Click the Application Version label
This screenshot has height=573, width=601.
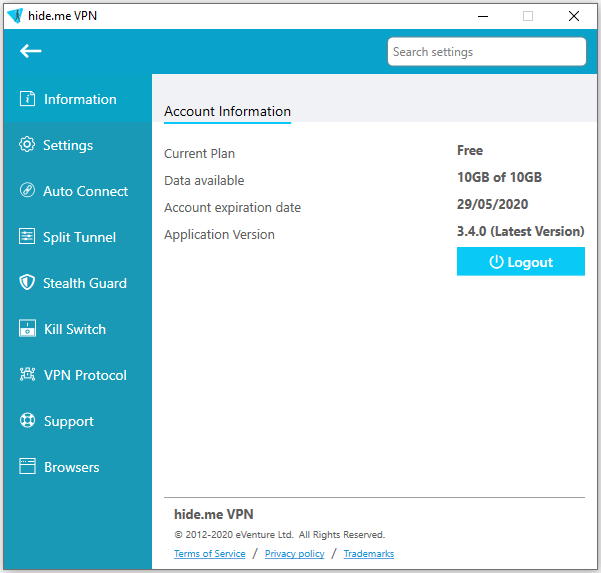219,235
